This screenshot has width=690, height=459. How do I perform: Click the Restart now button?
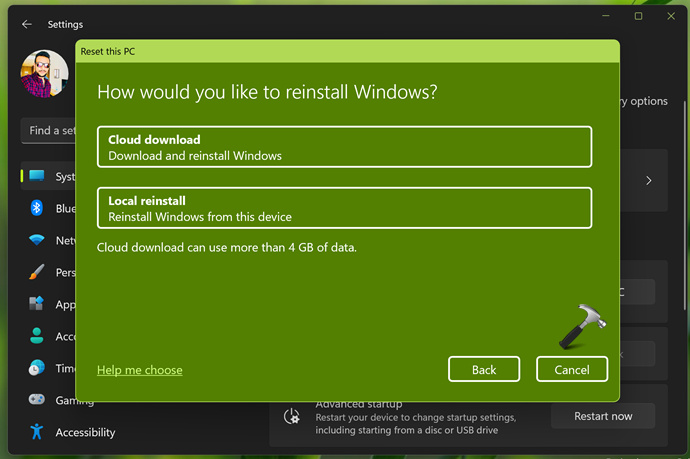602,416
